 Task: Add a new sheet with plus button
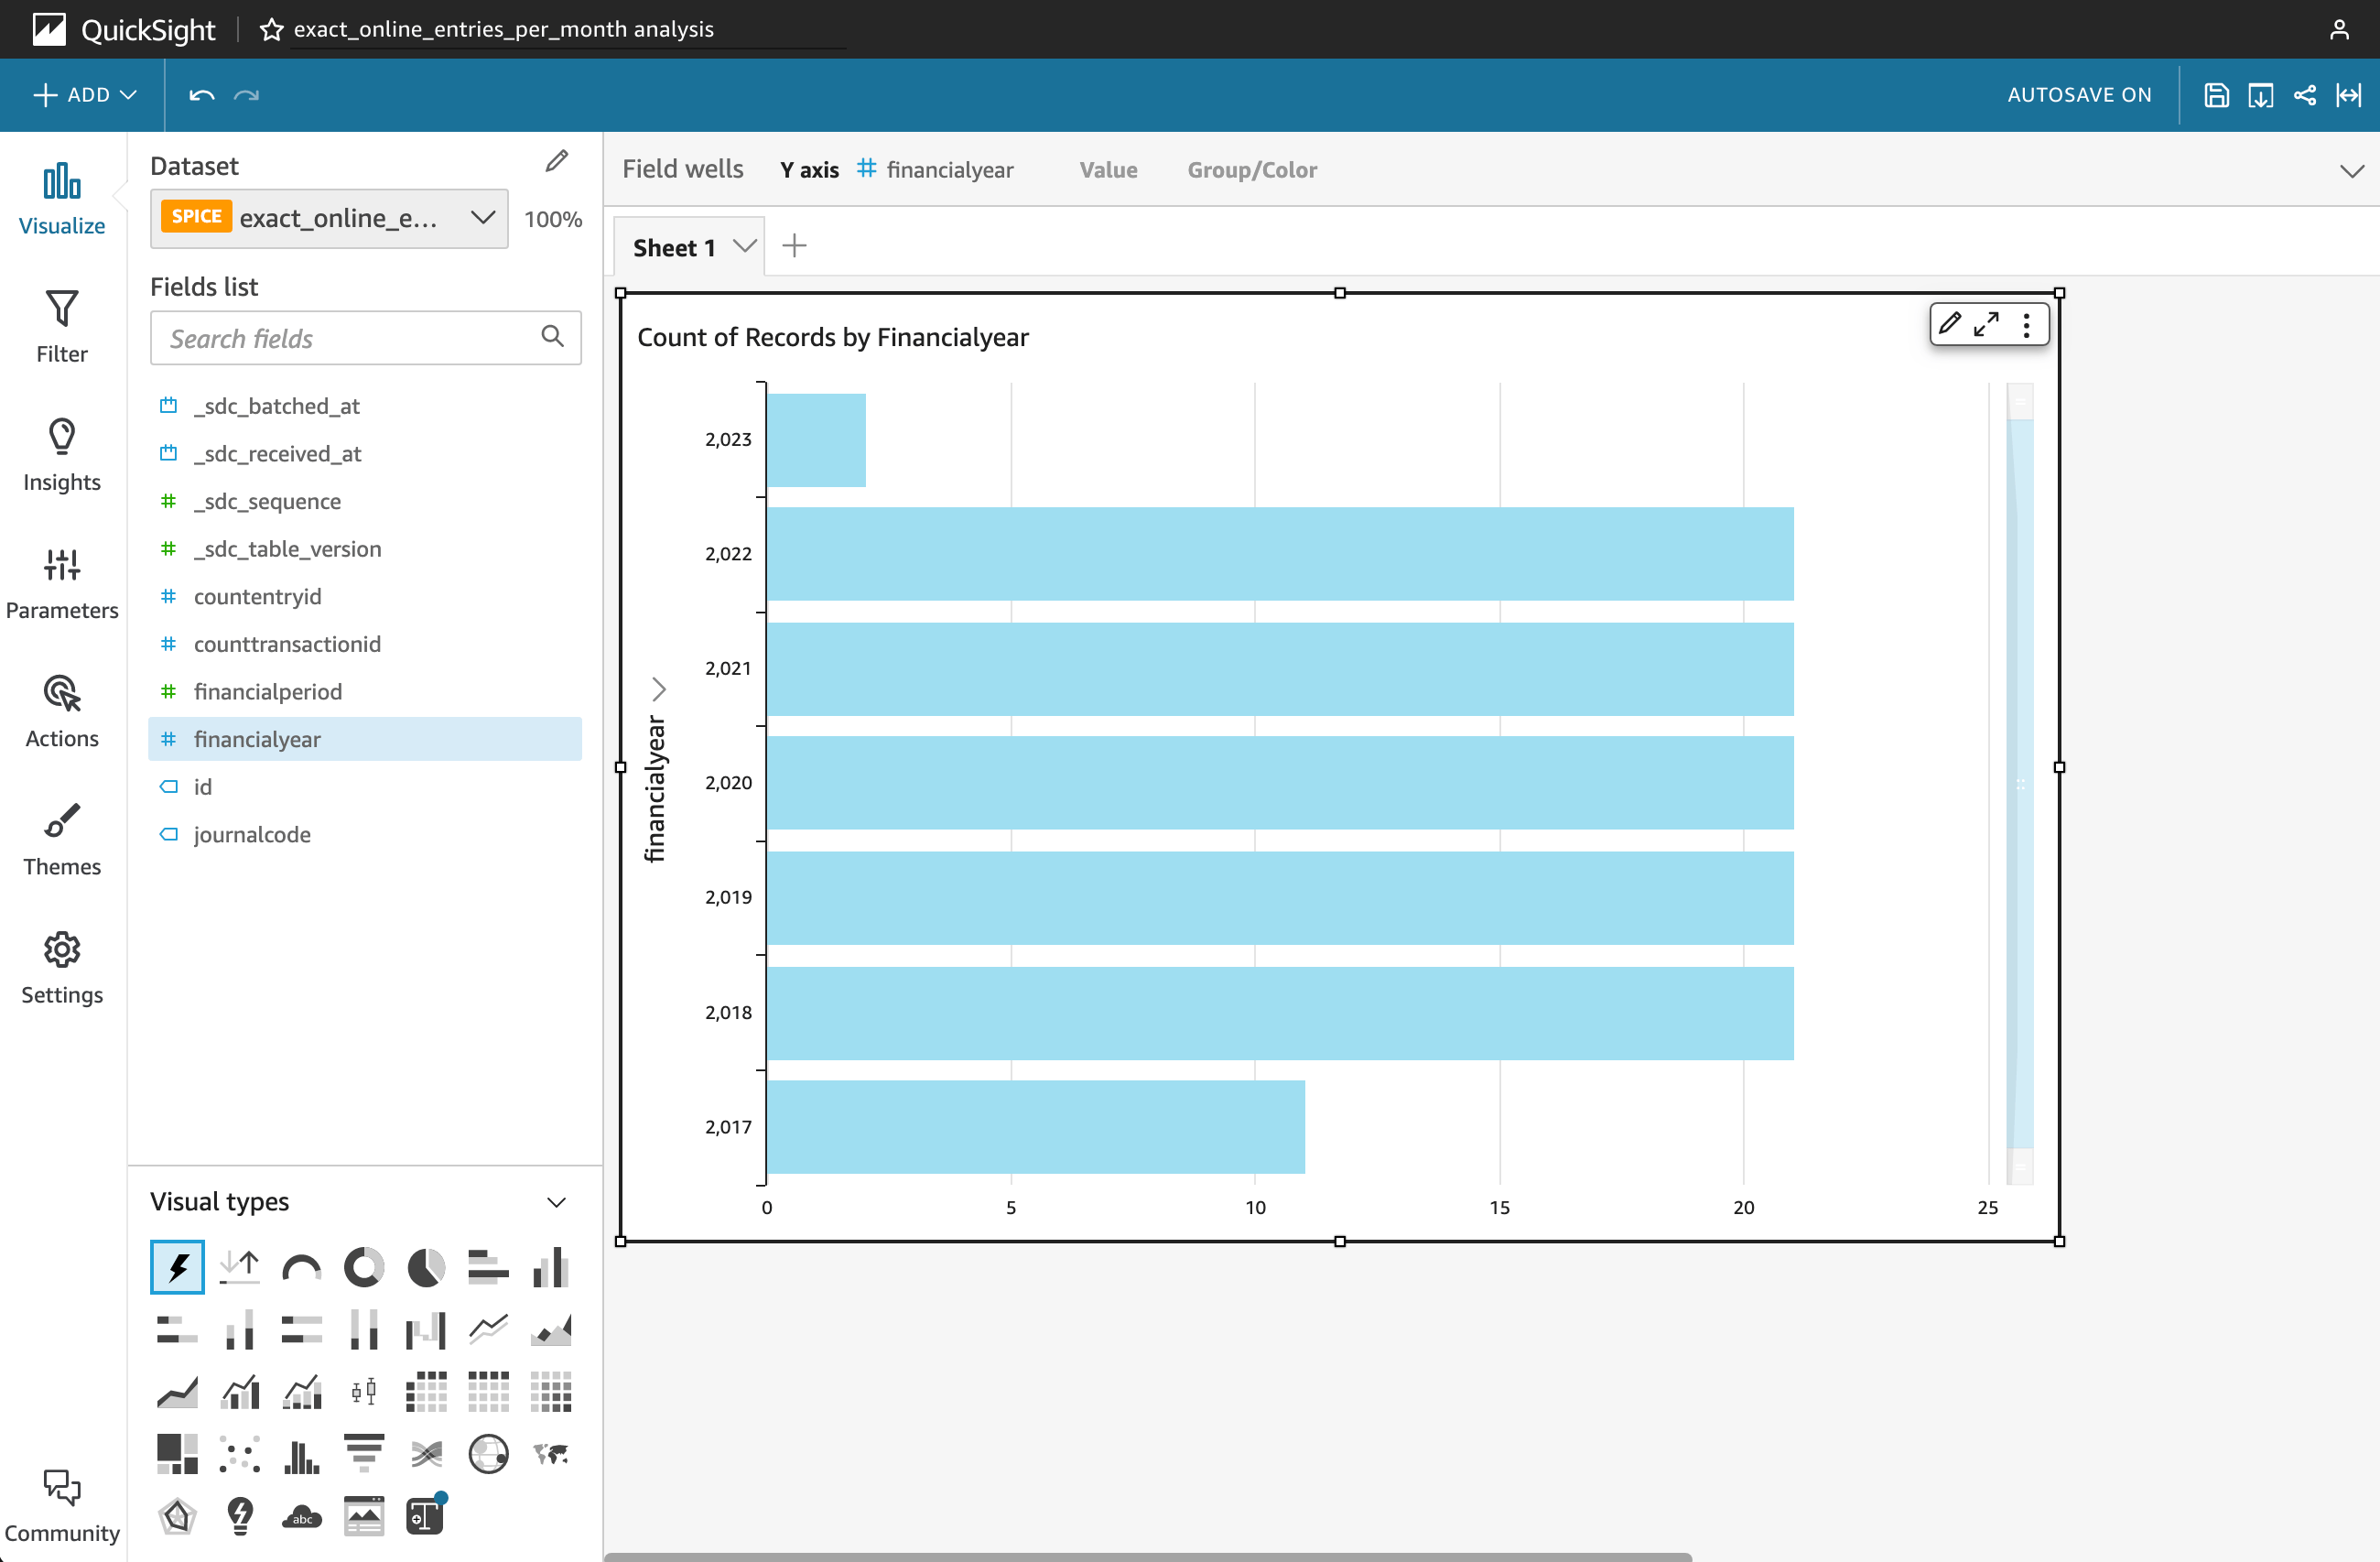[794, 246]
